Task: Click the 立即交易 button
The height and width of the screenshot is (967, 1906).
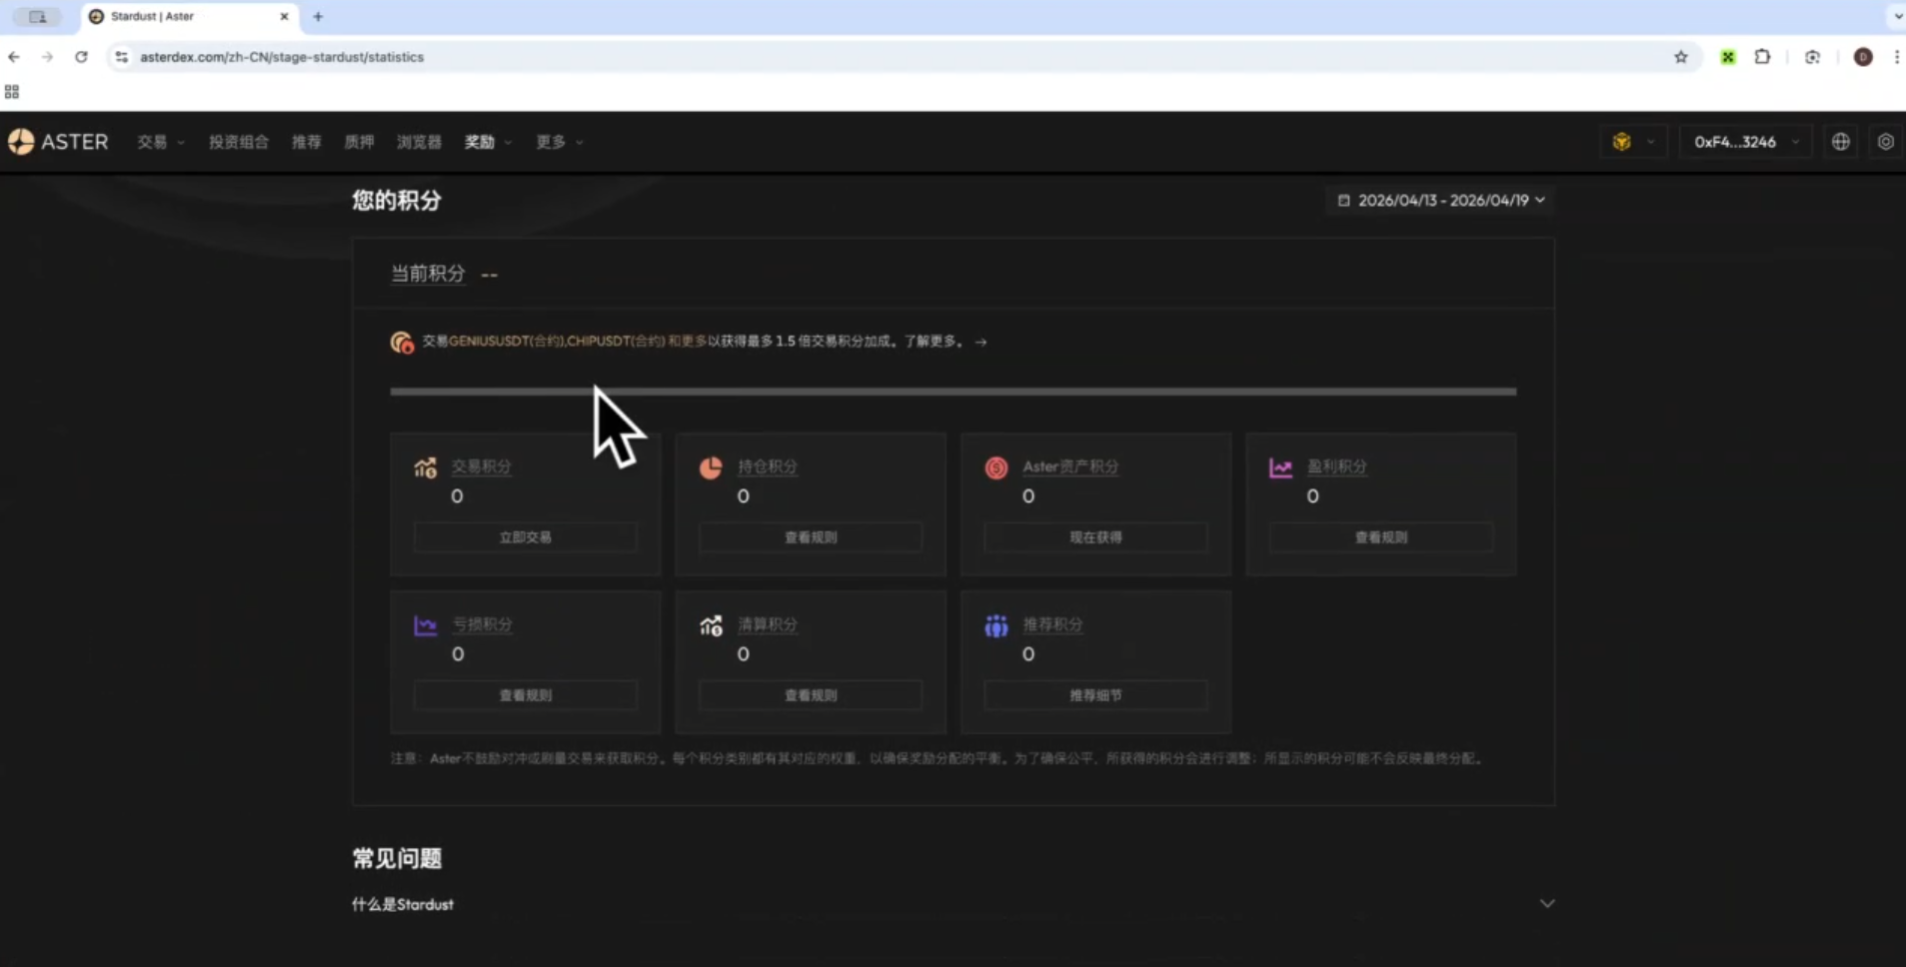Action: point(524,537)
